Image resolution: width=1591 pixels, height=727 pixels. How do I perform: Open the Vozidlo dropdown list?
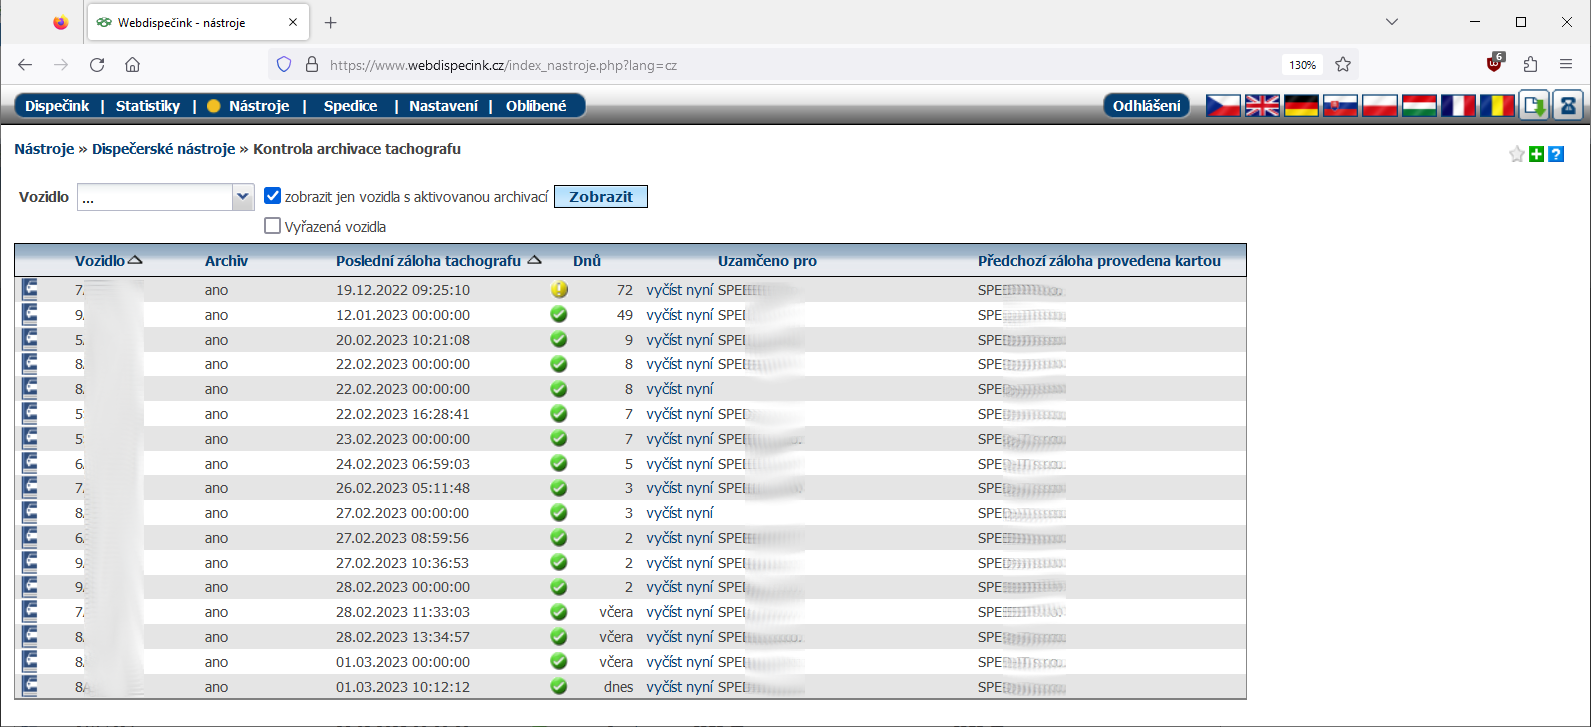click(243, 197)
